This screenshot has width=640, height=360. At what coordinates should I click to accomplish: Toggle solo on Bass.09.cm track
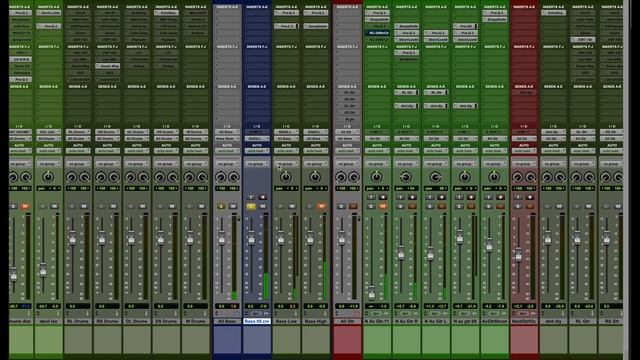pos(251,207)
